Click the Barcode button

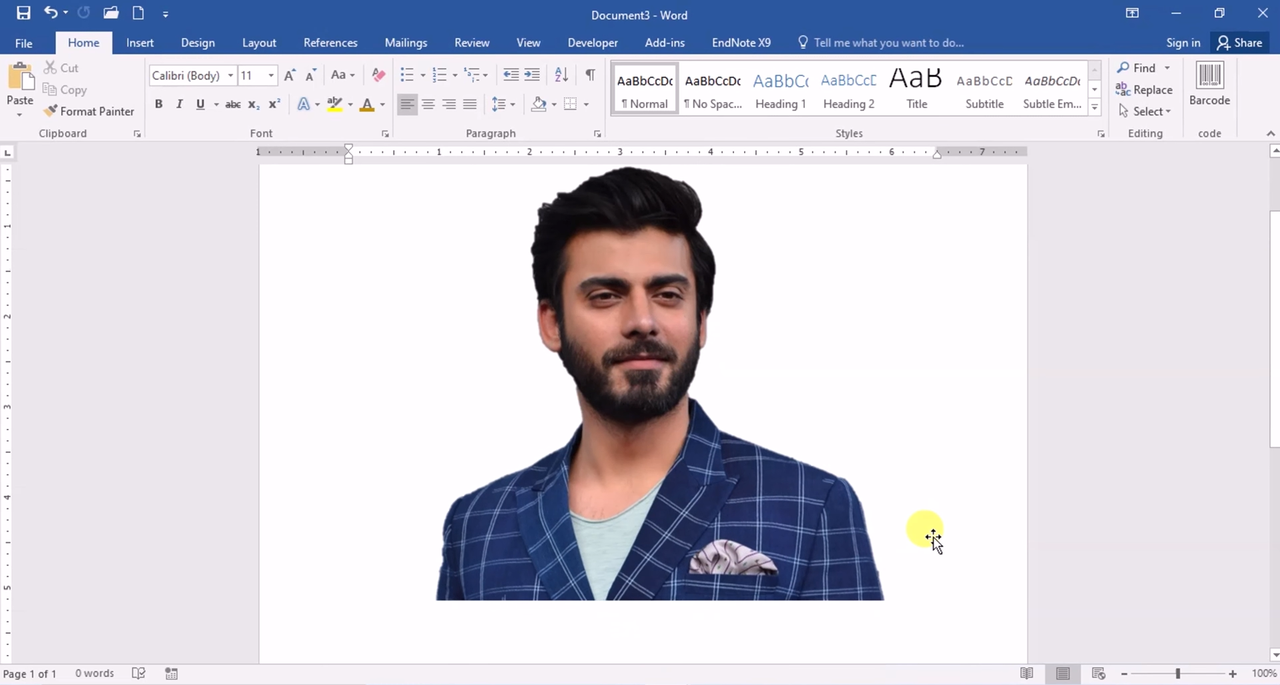1209,85
